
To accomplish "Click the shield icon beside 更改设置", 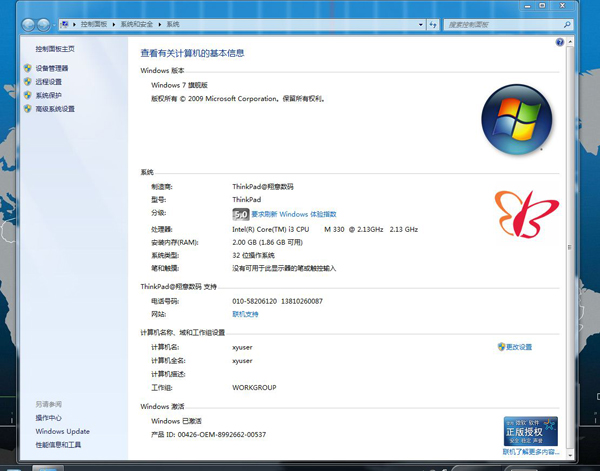I will coord(501,347).
